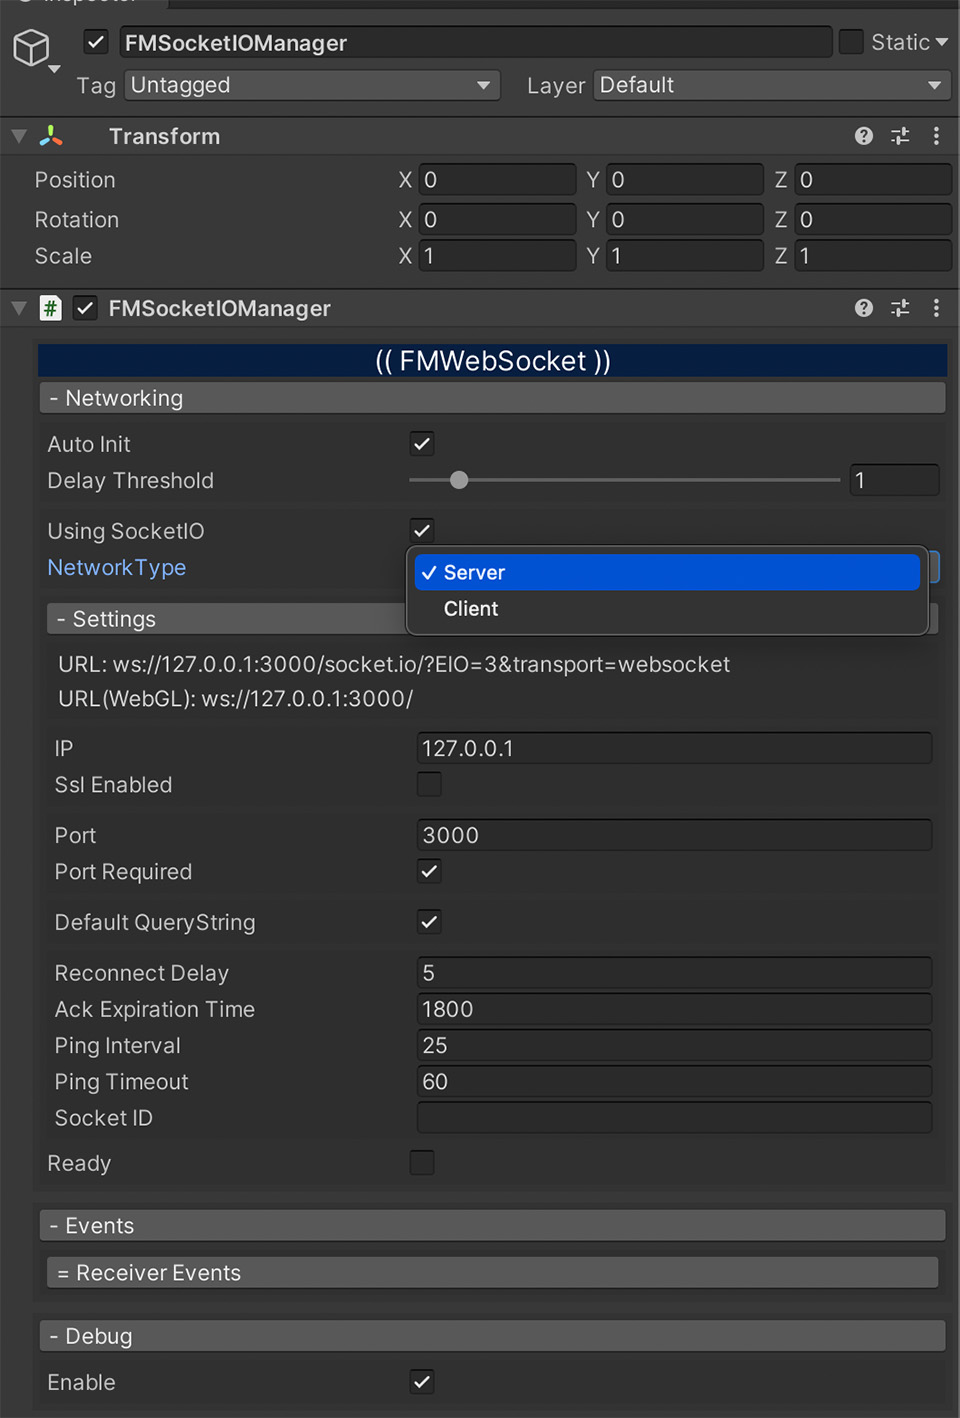Expand the Receiver Events section
Image resolution: width=960 pixels, height=1418 pixels.
492,1272
